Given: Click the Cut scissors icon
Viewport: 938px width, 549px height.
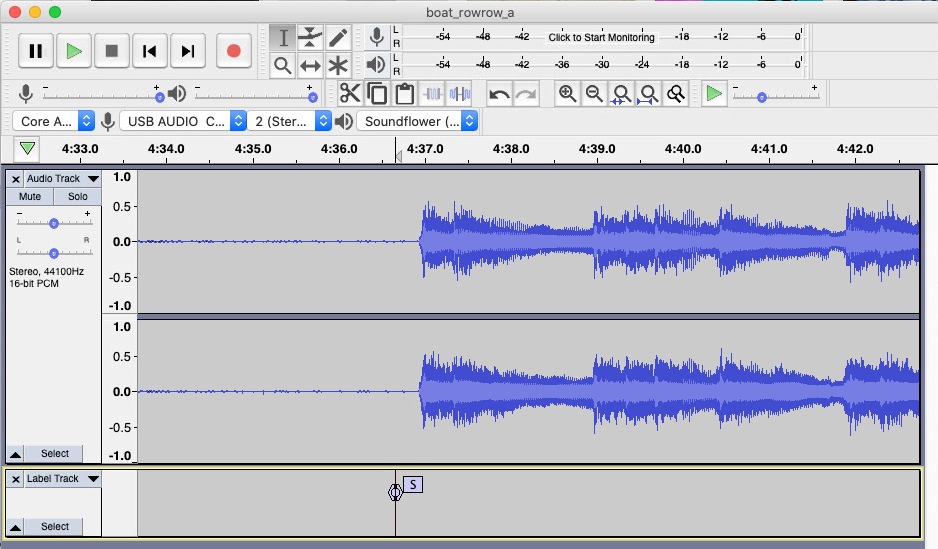Looking at the screenshot, I should [x=350, y=94].
